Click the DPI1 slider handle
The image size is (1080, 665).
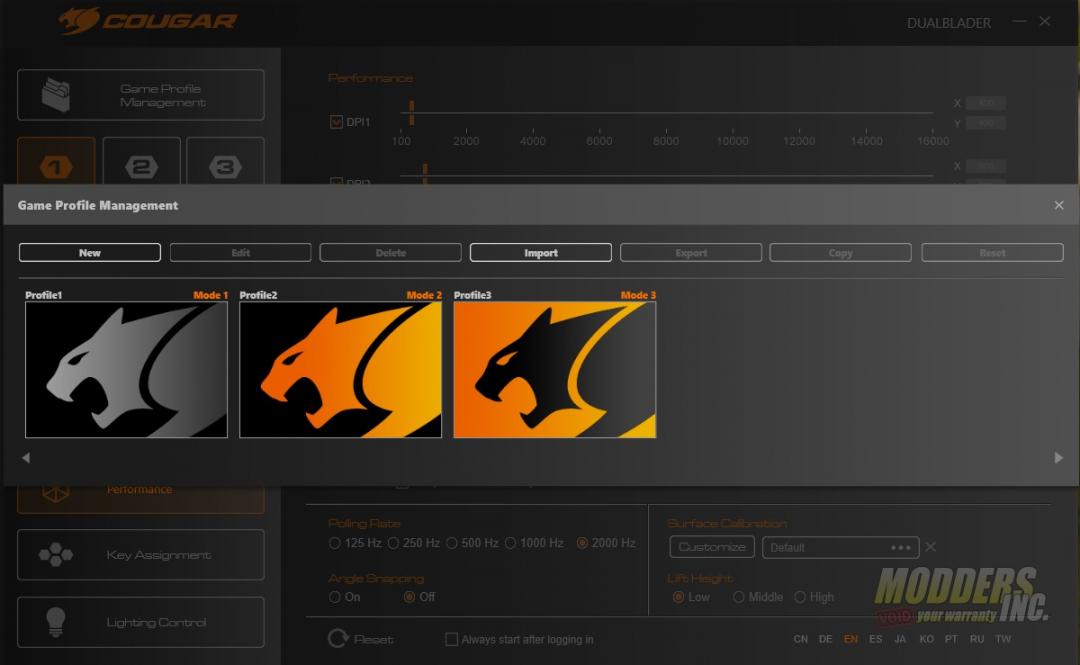click(x=412, y=112)
